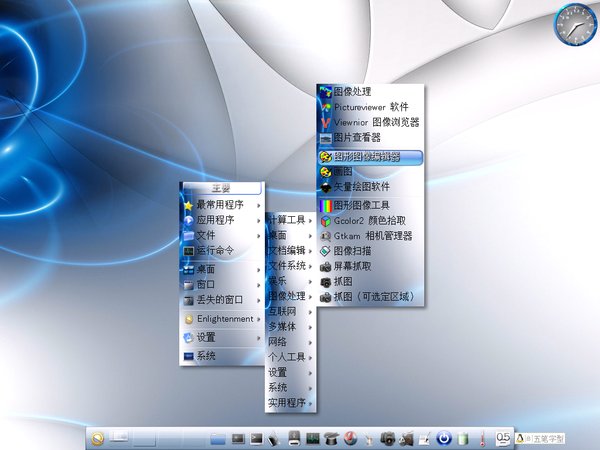Choose 抓图（可选定区域） screenshot option

click(x=375, y=298)
